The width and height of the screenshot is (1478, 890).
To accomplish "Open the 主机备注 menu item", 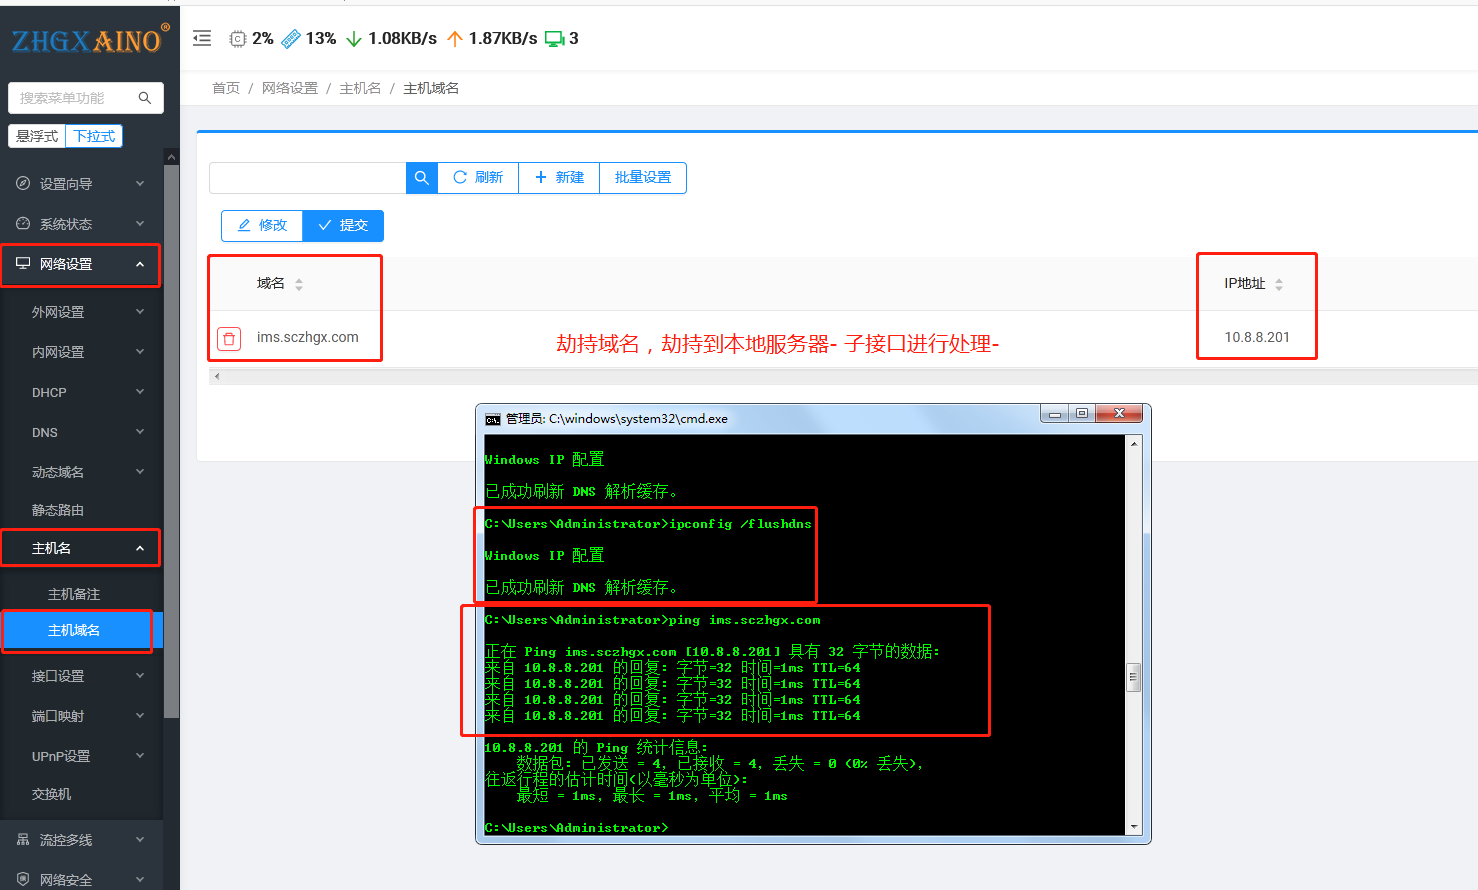I will point(74,594).
